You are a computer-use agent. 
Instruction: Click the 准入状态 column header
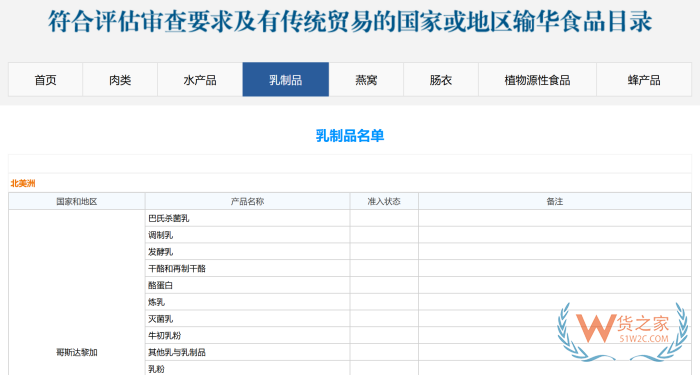[384, 201]
